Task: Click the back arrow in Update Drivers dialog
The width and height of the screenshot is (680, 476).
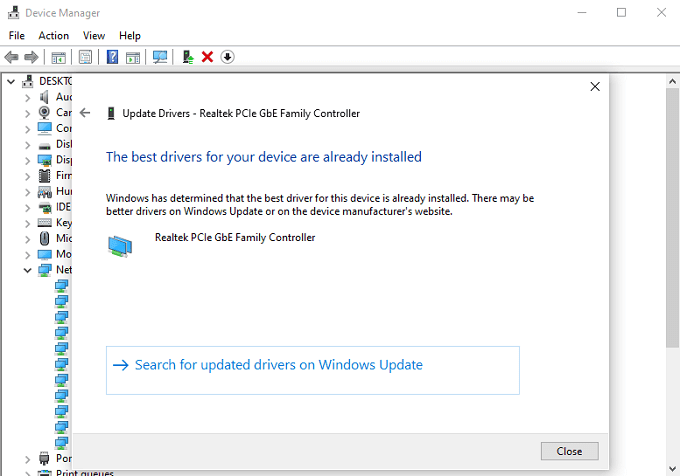Action: (x=85, y=113)
